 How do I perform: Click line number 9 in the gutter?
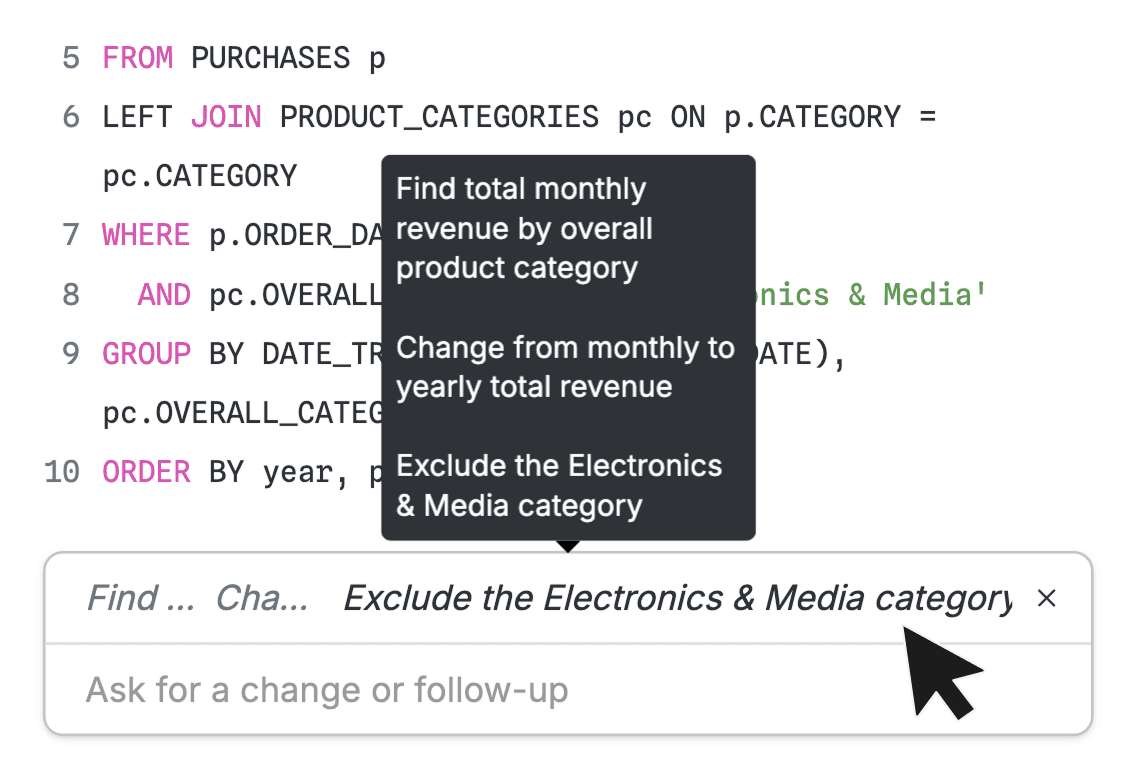tap(71, 354)
